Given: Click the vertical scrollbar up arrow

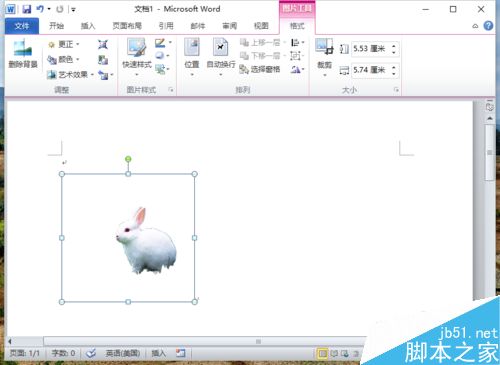Looking at the screenshot, I should [x=490, y=118].
